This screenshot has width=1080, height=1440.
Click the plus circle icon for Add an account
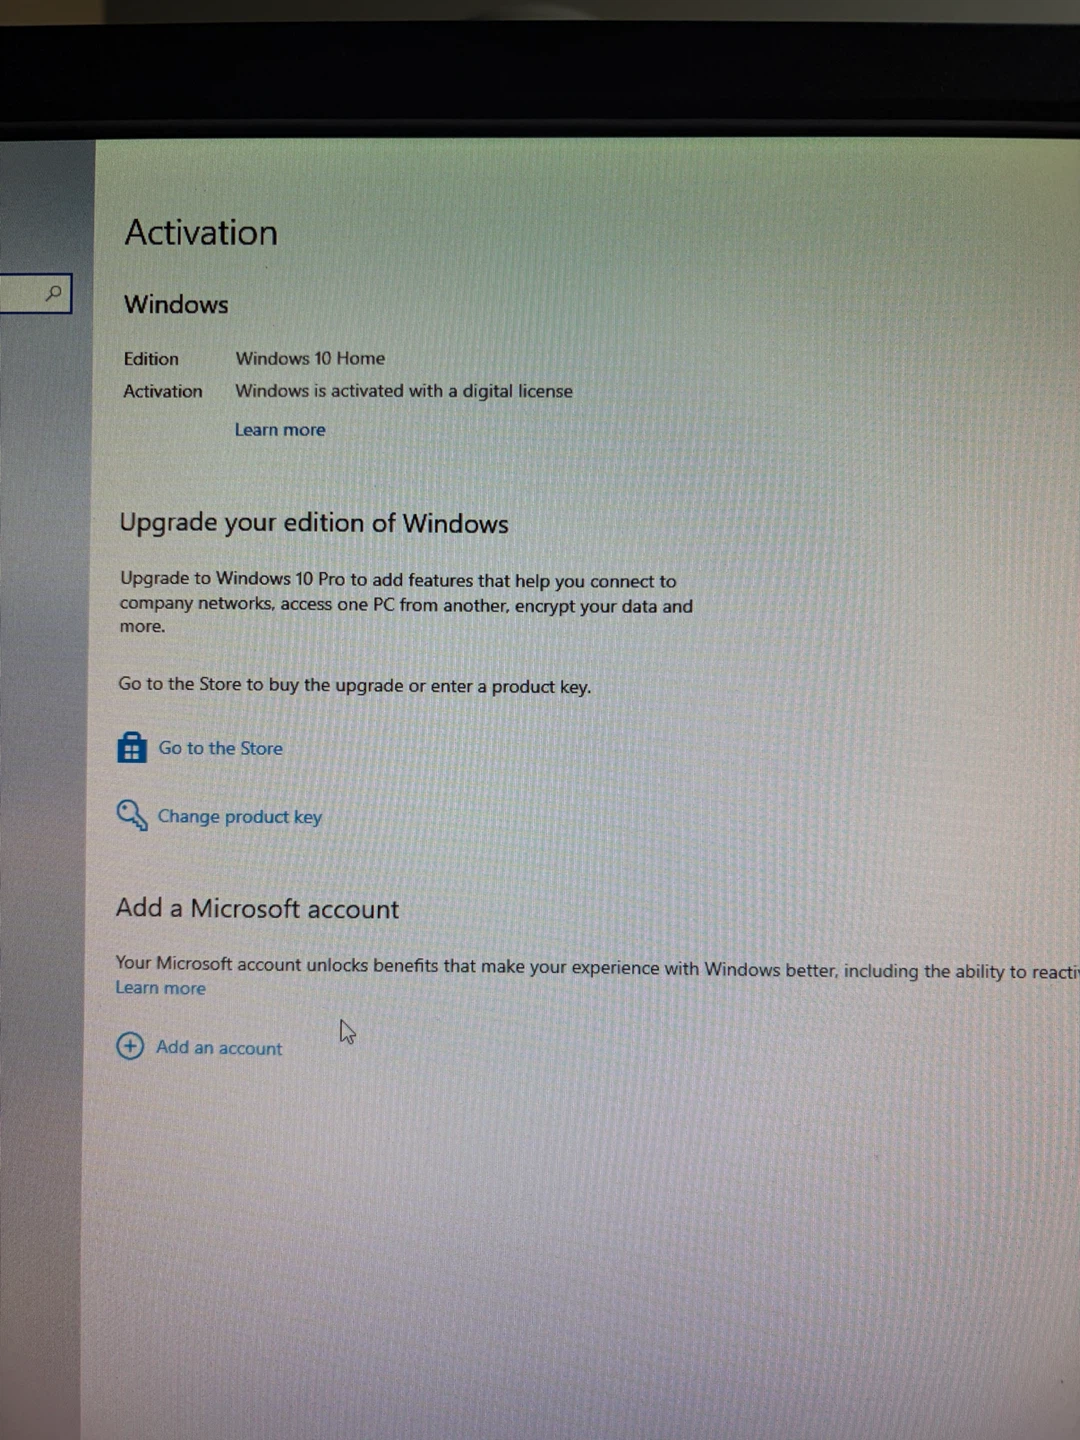(x=130, y=1046)
